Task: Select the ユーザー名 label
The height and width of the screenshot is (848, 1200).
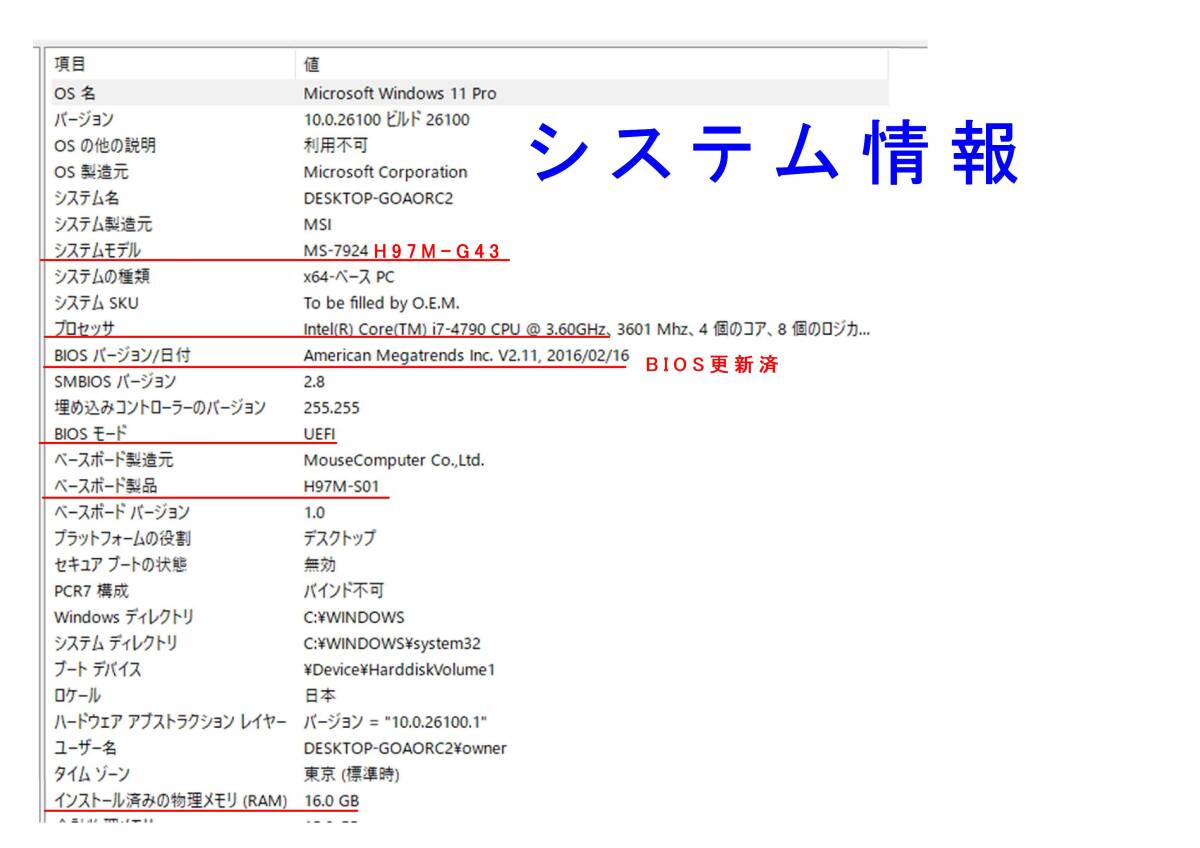Action: click(85, 748)
